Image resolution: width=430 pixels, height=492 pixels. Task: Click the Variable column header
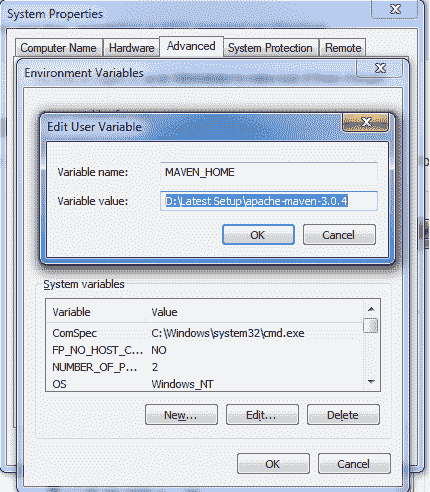pos(96,312)
